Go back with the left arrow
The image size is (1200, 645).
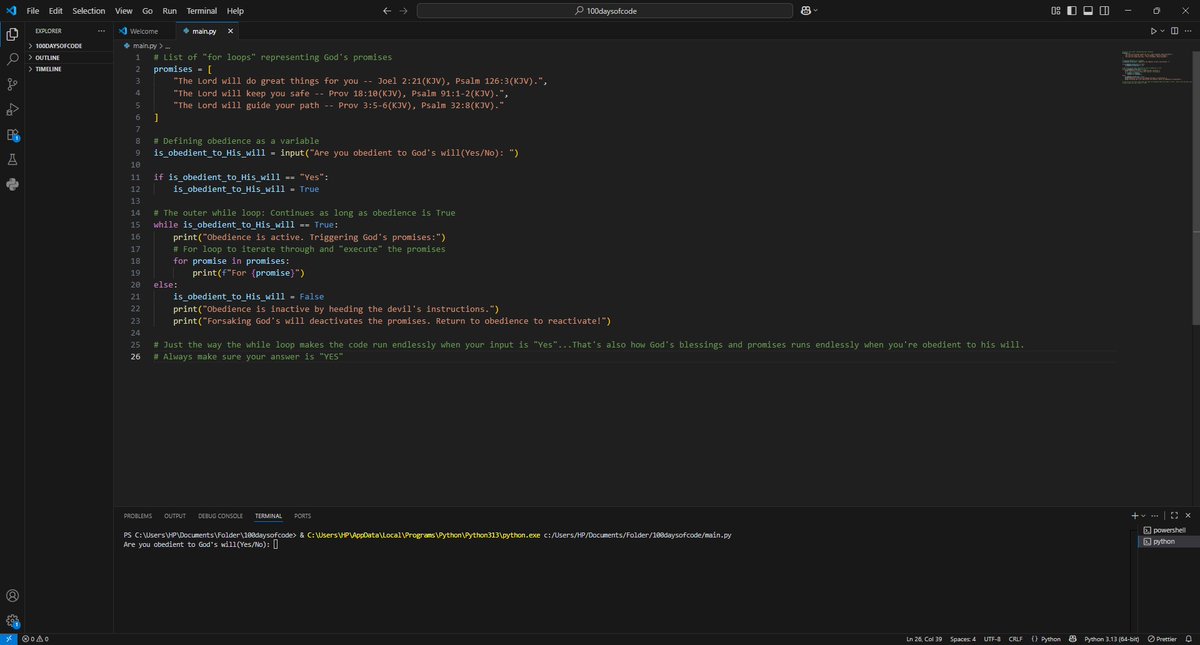point(388,10)
